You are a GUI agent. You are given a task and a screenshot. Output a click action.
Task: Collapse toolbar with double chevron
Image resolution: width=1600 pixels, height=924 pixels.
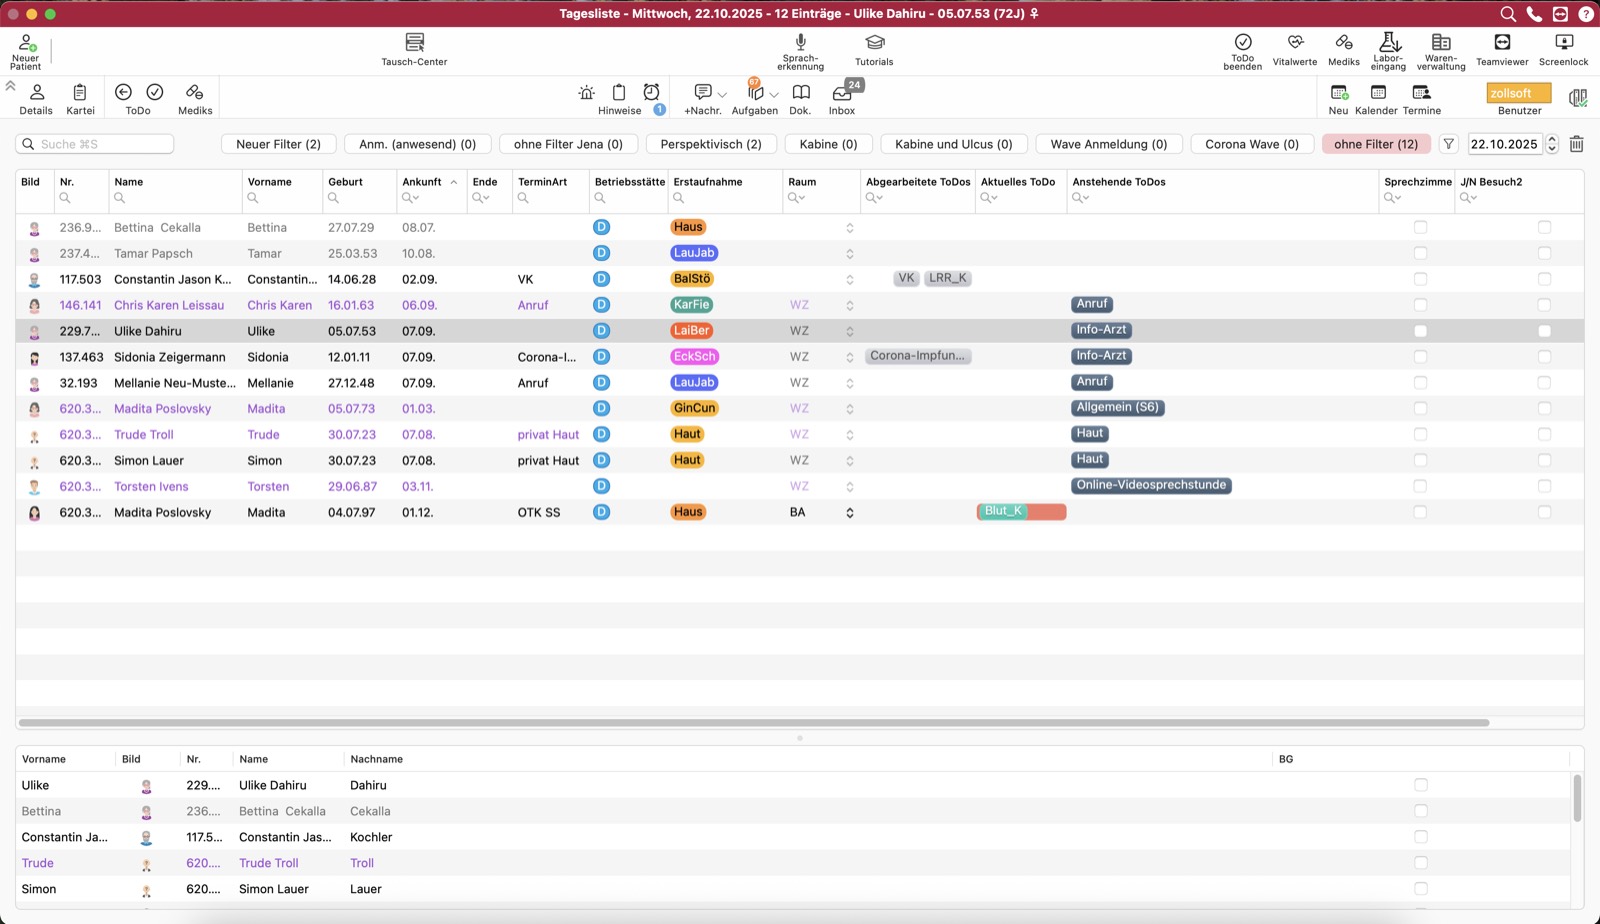(10, 86)
